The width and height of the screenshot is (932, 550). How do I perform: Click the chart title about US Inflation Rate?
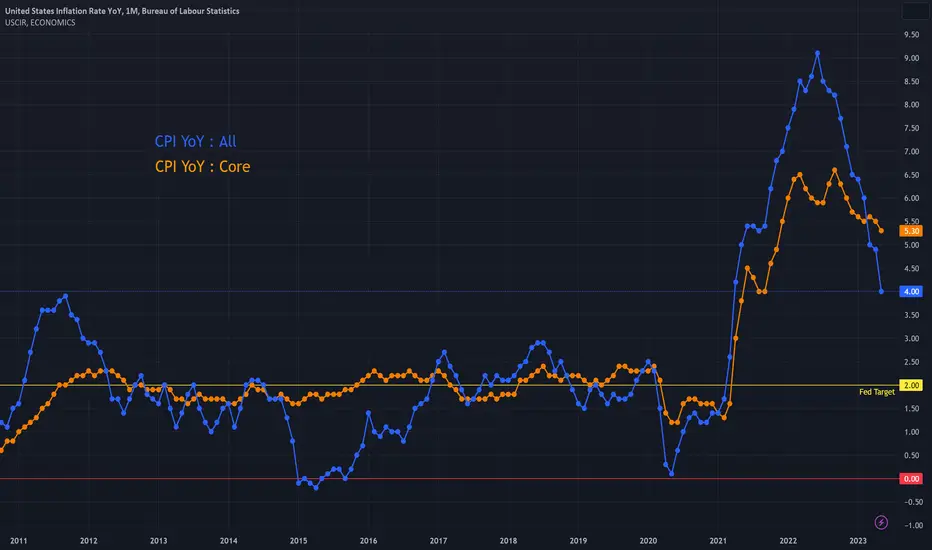[122, 11]
